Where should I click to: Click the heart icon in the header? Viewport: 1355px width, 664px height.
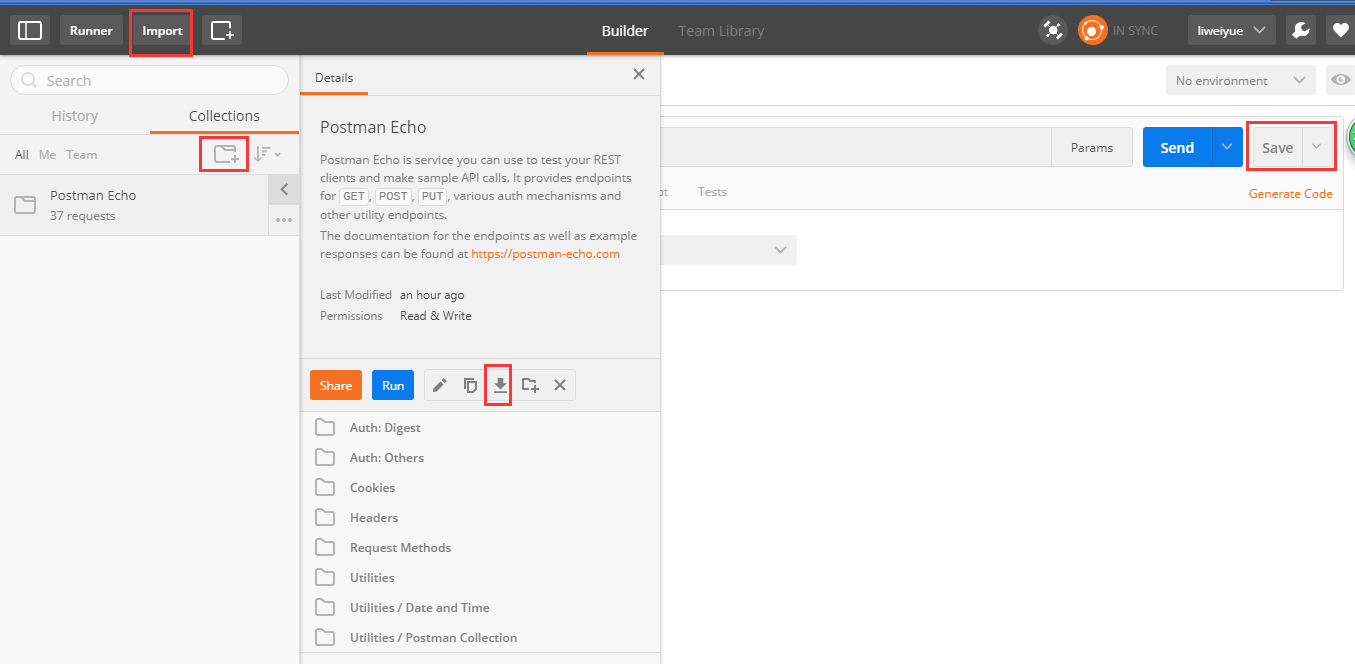coord(1340,31)
